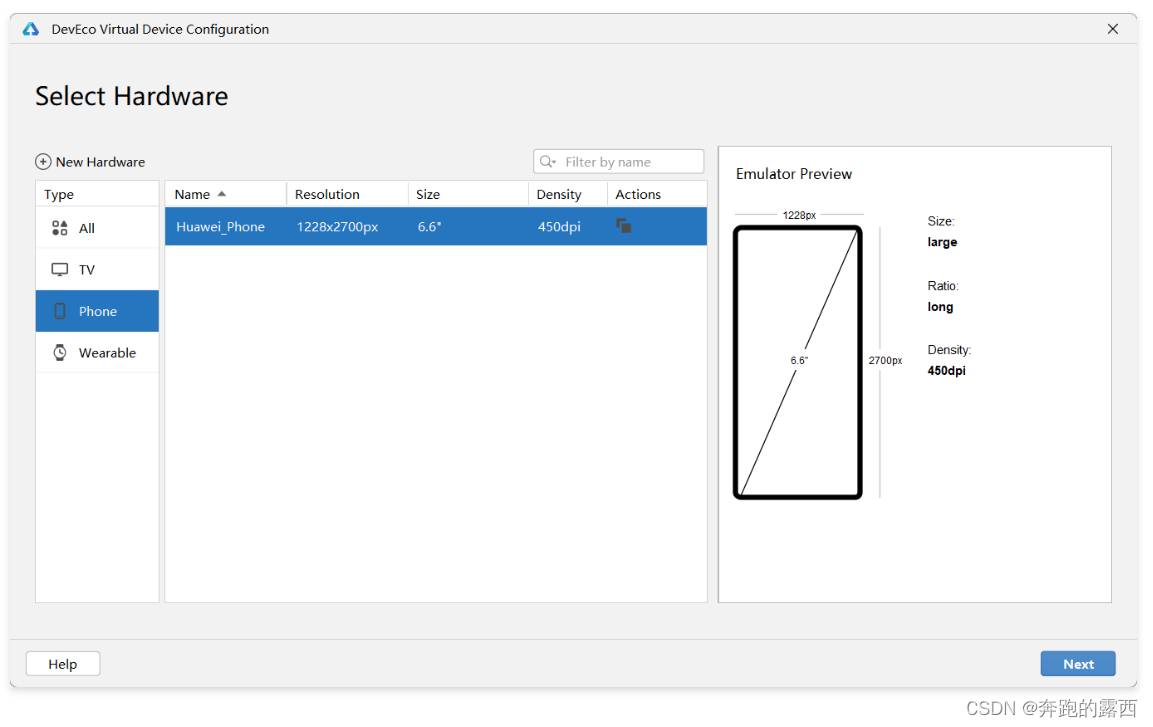Click the 6.6" size cell
Image resolution: width=1153 pixels, height=727 pixels.
(429, 226)
